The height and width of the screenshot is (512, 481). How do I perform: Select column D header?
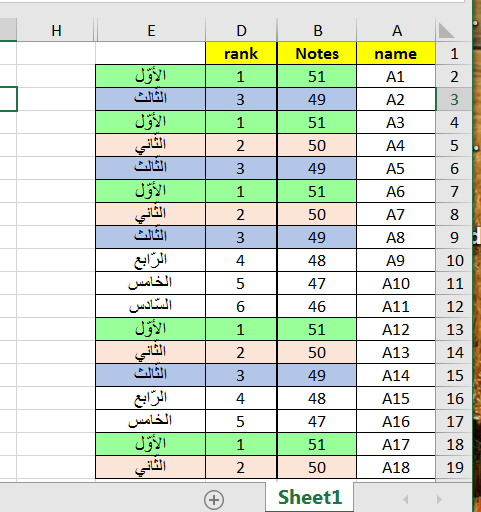point(241,30)
